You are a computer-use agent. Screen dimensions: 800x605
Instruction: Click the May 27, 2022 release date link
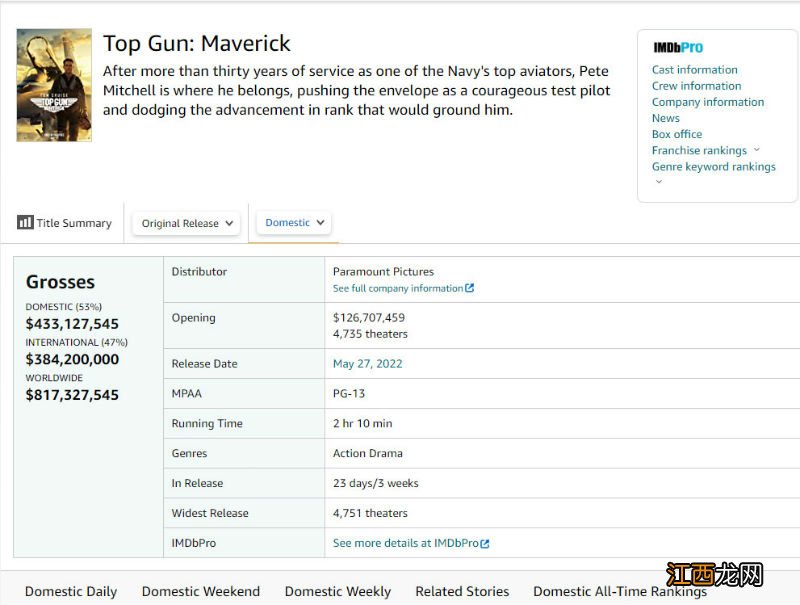(x=368, y=364)
